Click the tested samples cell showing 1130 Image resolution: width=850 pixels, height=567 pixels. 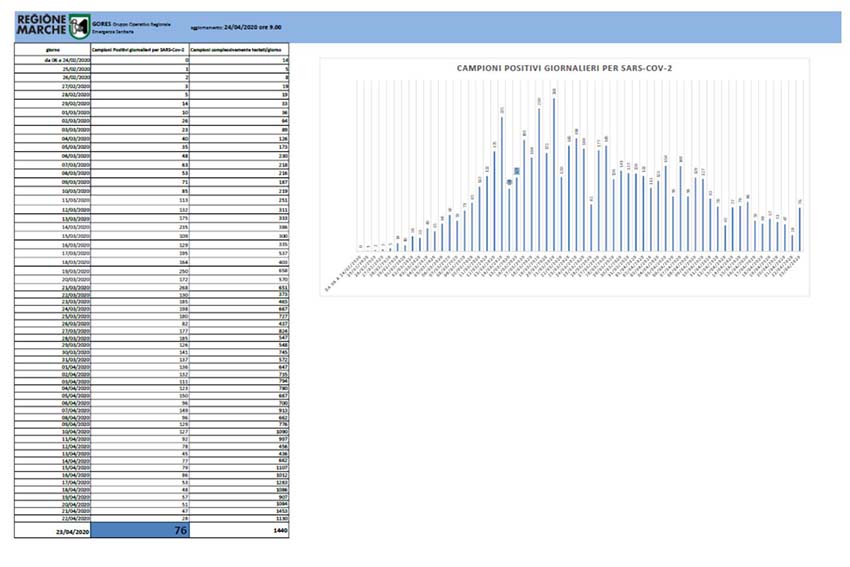[x=279, y=519]
